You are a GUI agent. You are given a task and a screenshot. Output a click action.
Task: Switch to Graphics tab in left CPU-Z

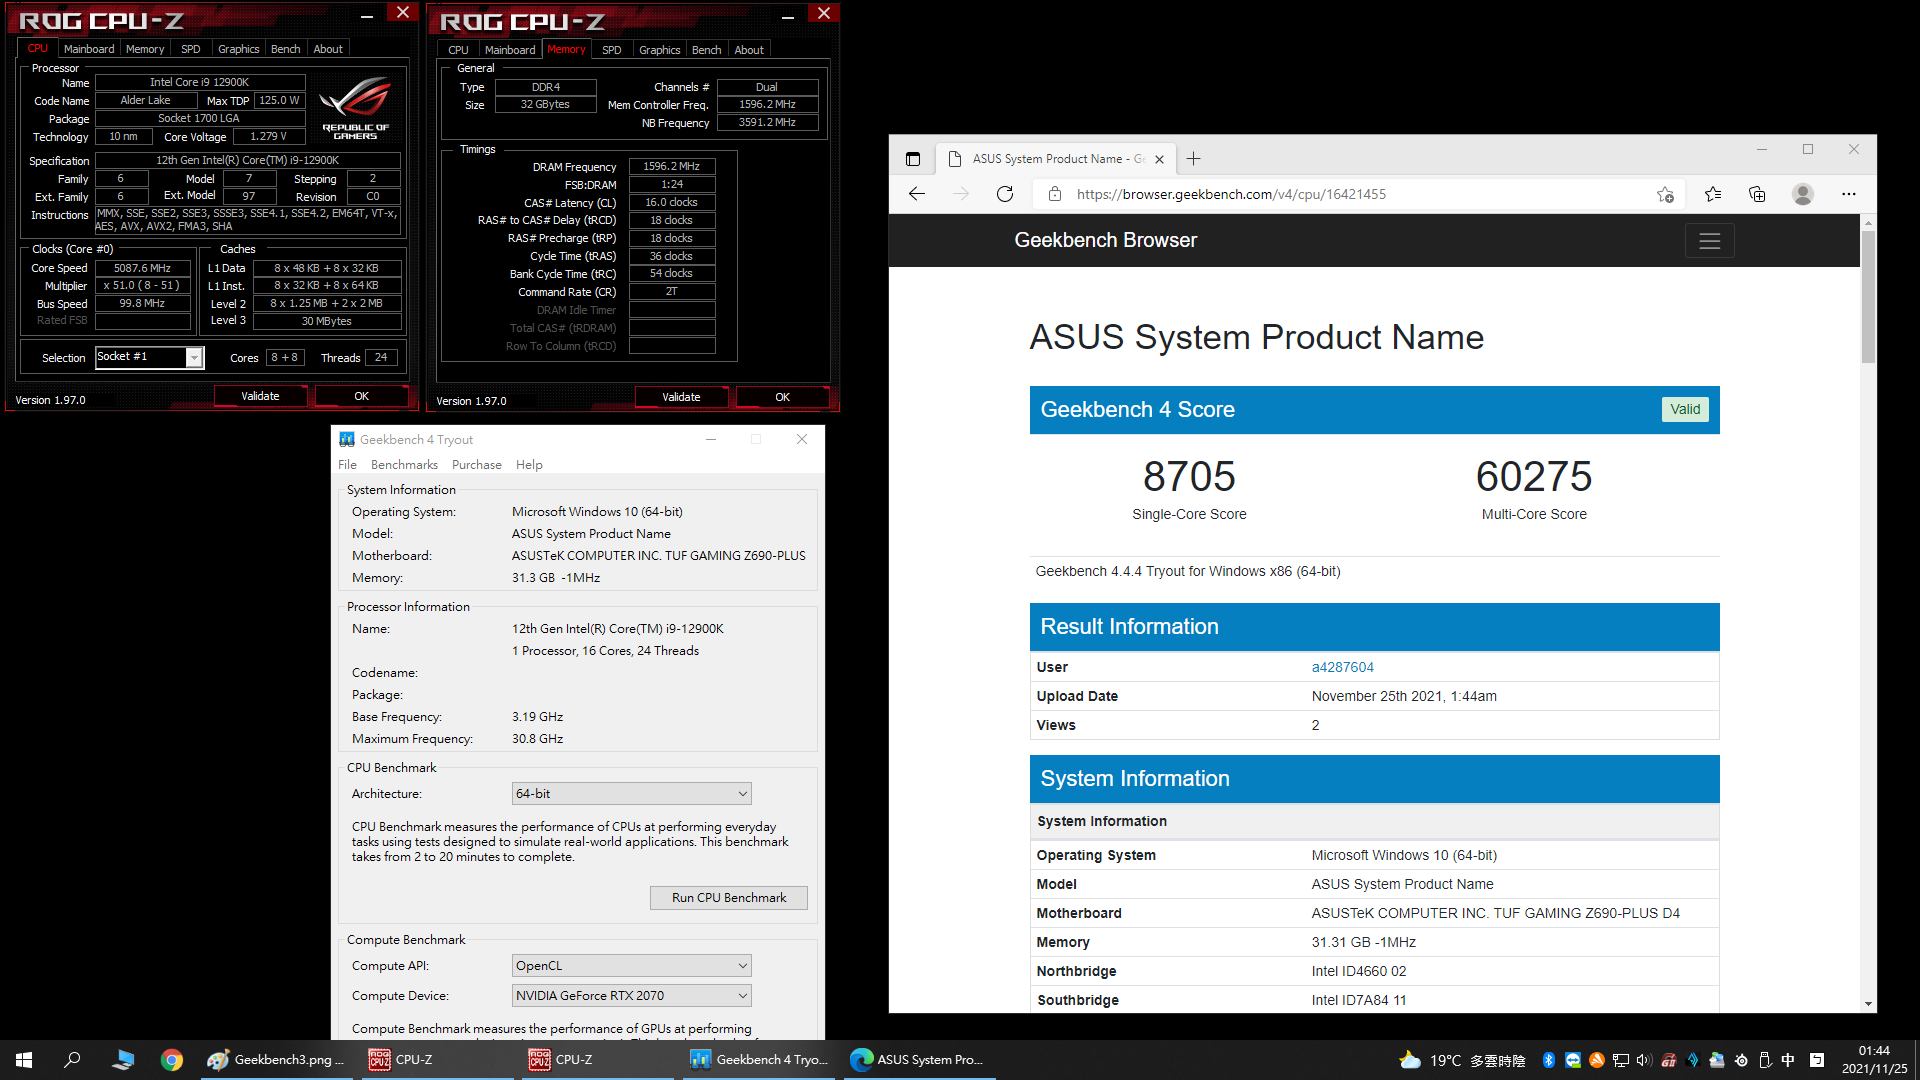(x=239, y=49)
